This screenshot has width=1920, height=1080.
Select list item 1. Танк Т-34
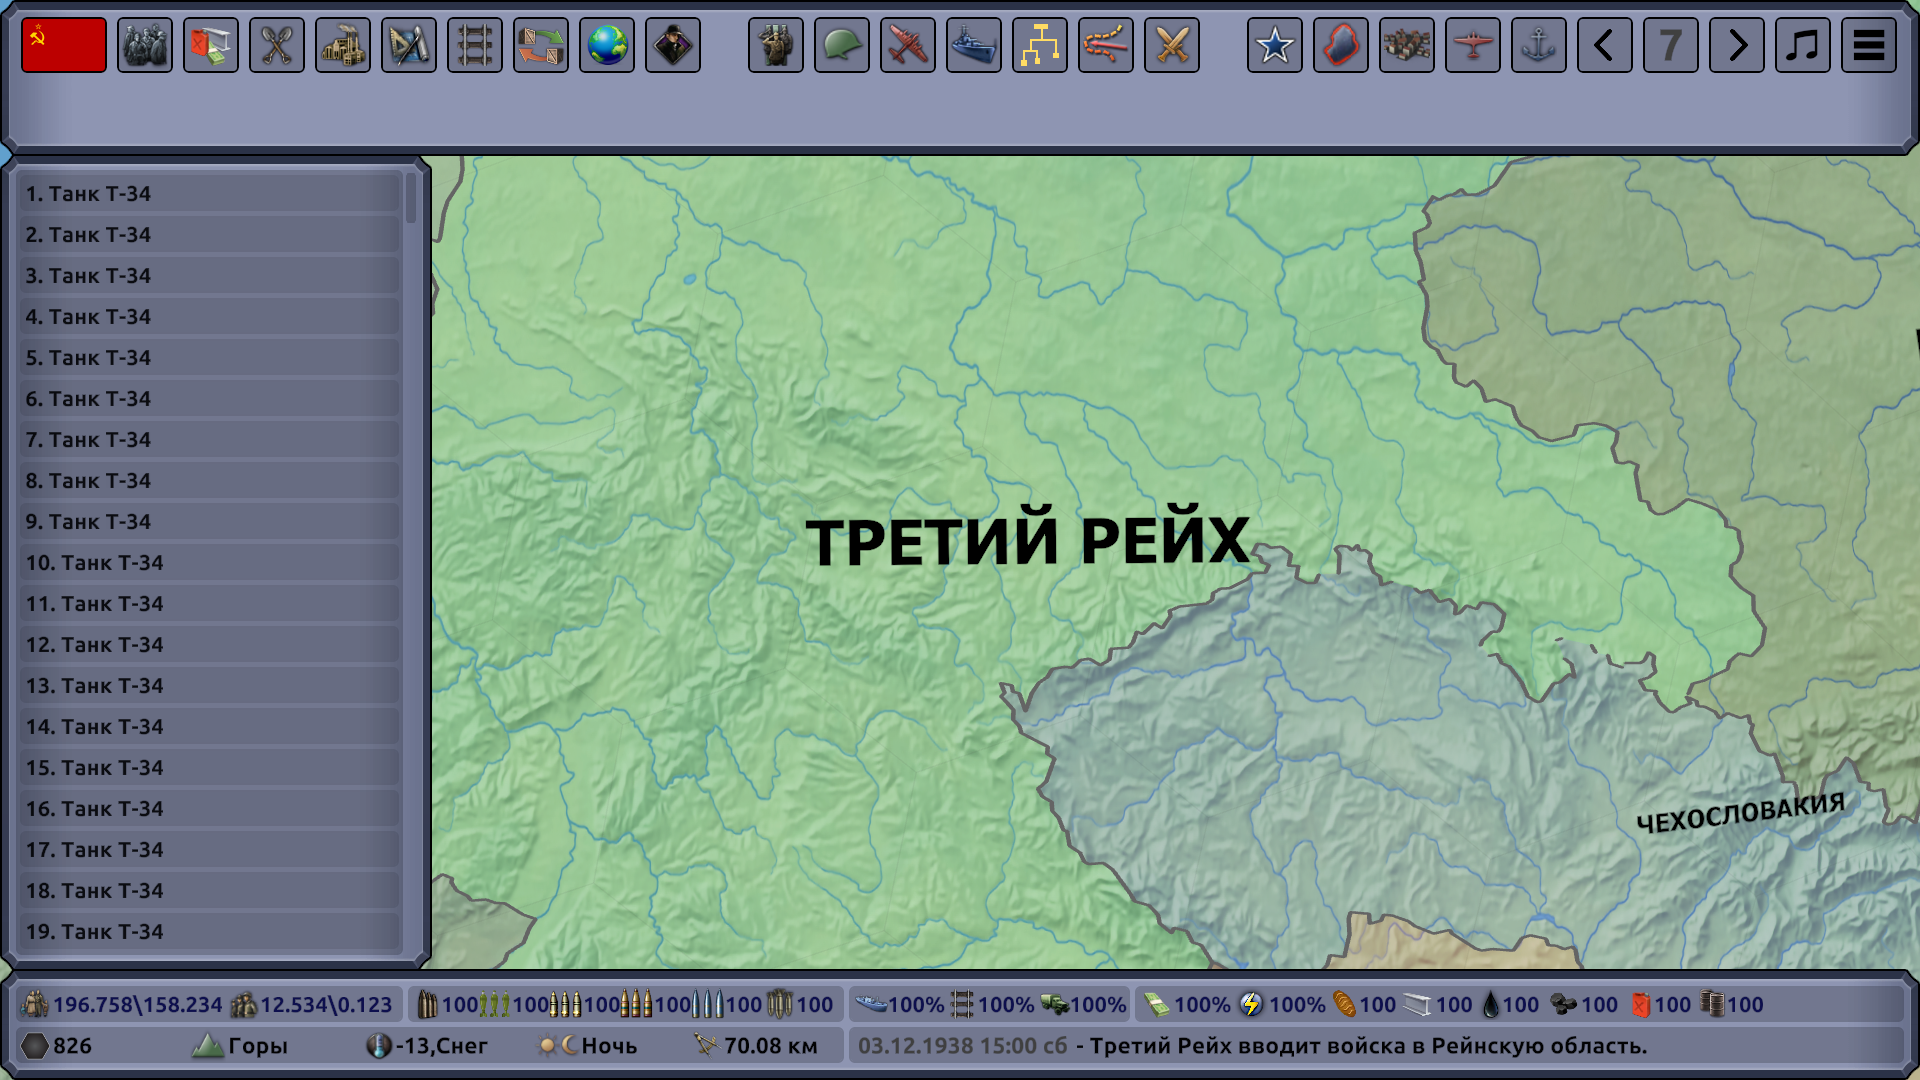[x=210, y=194]
